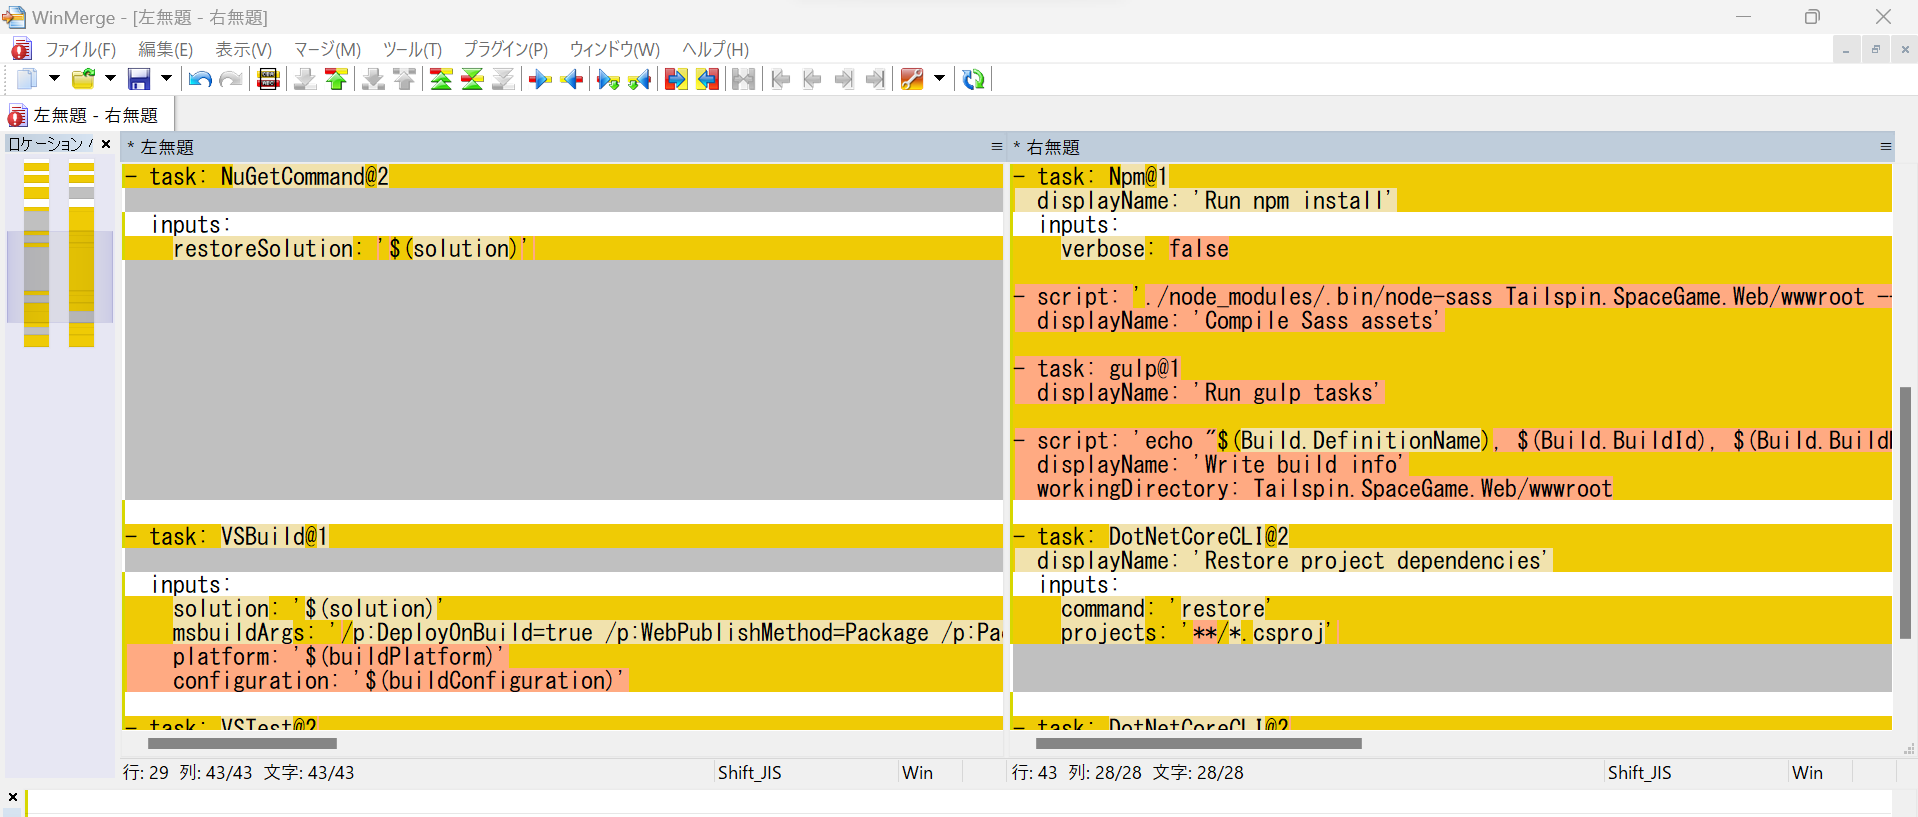Image resolution: width=1918 pixels, height=817 pixels.
Task: Click the 'task: Npm@1' line in the right pane
Action: pos(1452,176)
